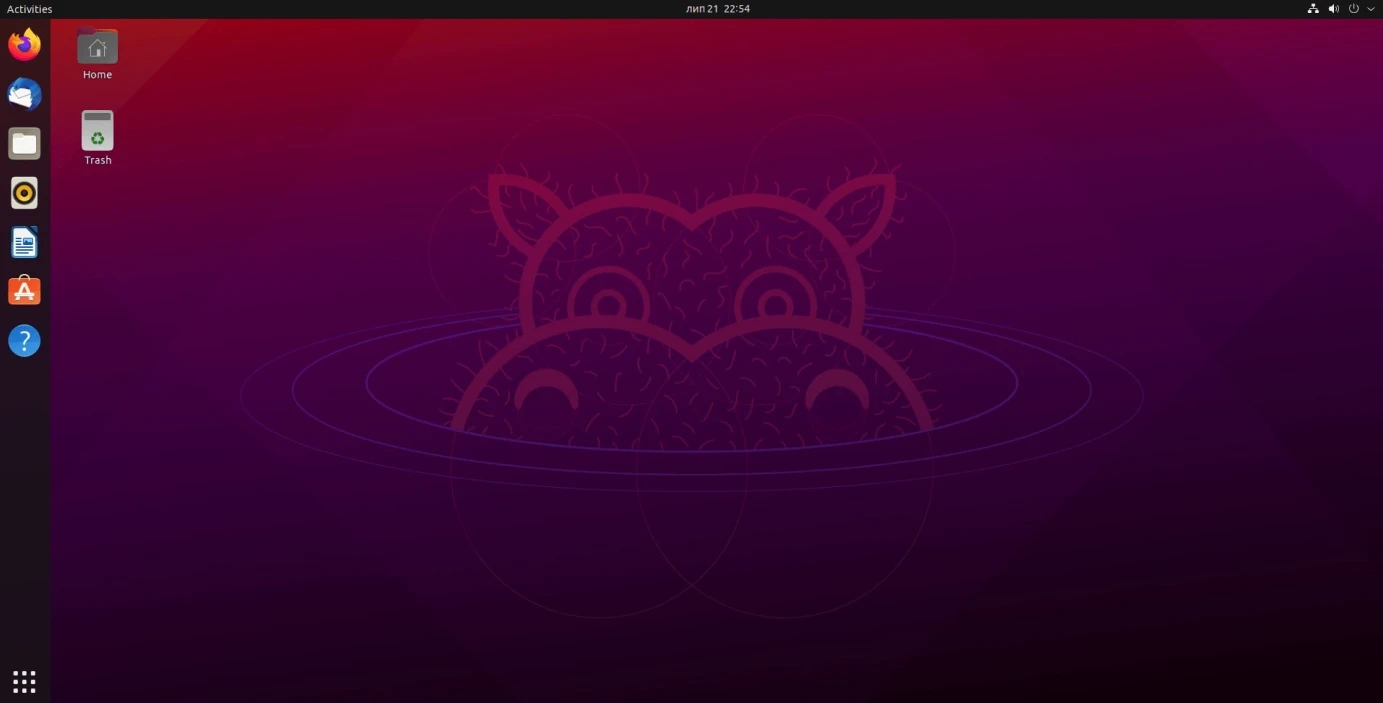1383x703 pixels.
Task: Launch Firefox from the dock
Action: [24, 45]
